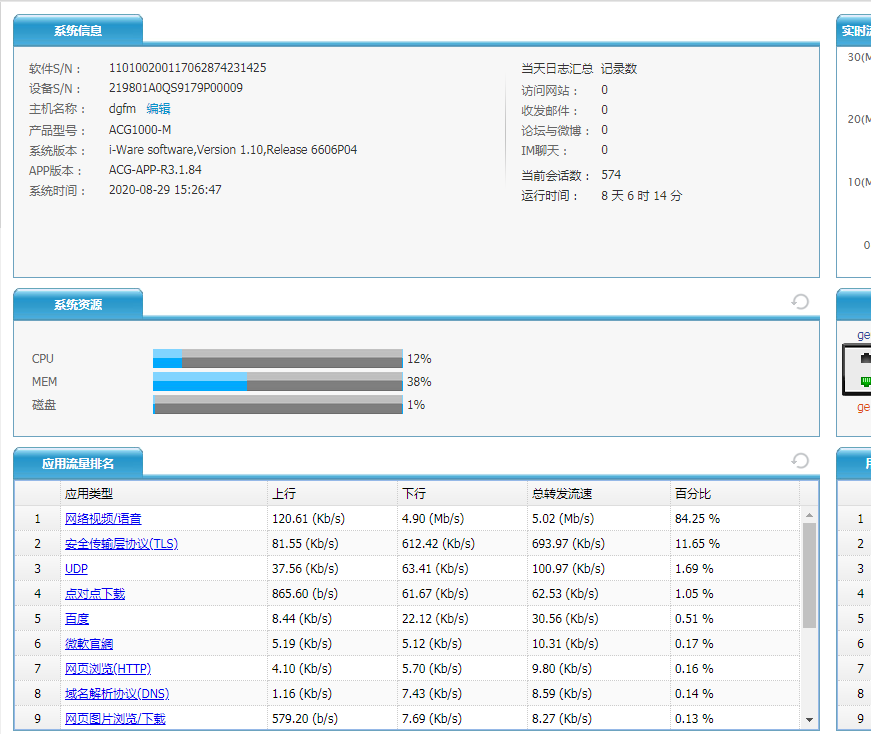Click the MEM usage bar
The image size is (871, 734).
[x=278, y=382]
